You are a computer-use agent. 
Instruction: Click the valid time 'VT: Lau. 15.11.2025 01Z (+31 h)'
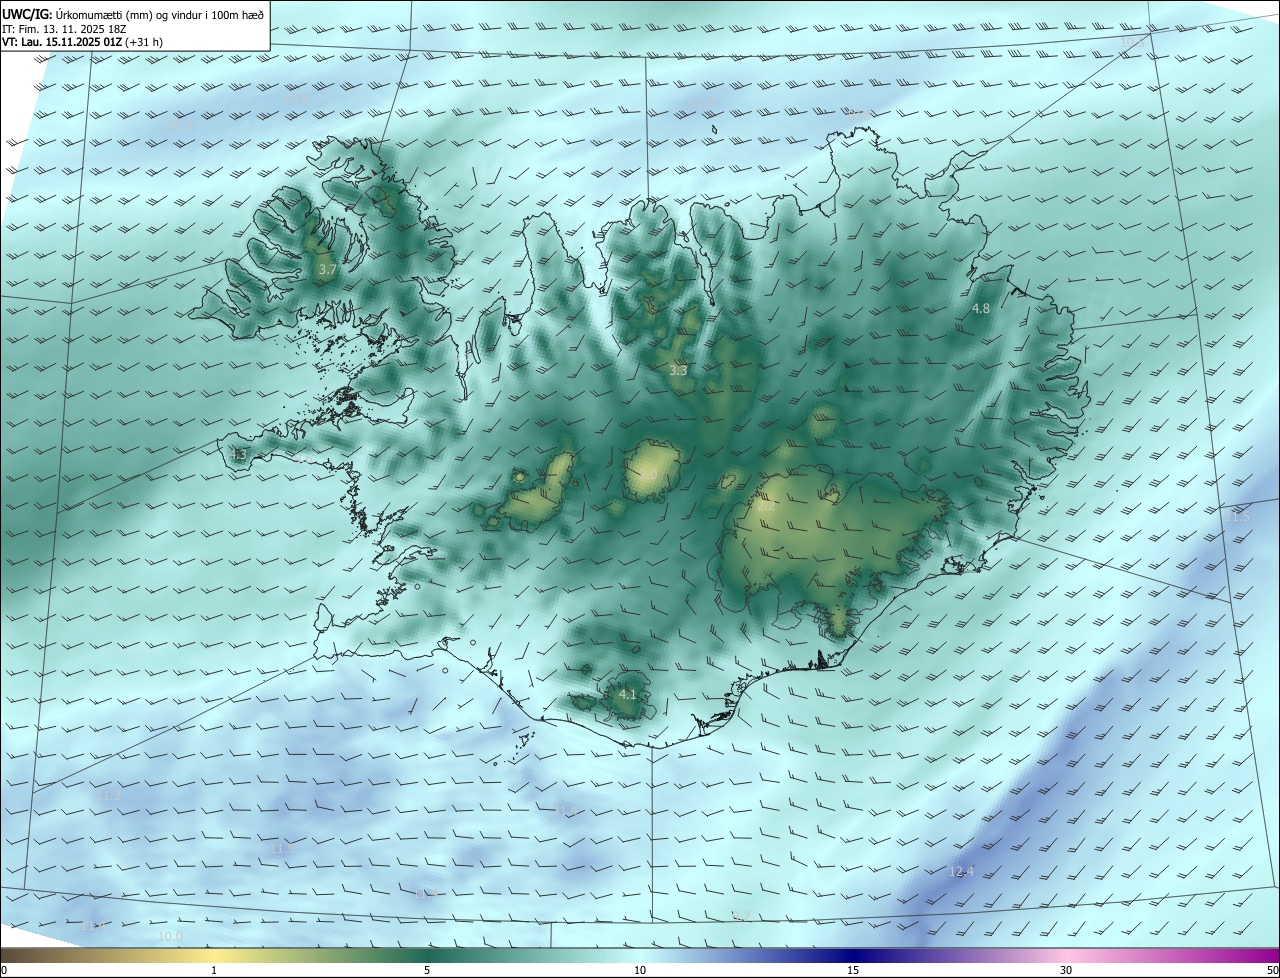[82, 42]
